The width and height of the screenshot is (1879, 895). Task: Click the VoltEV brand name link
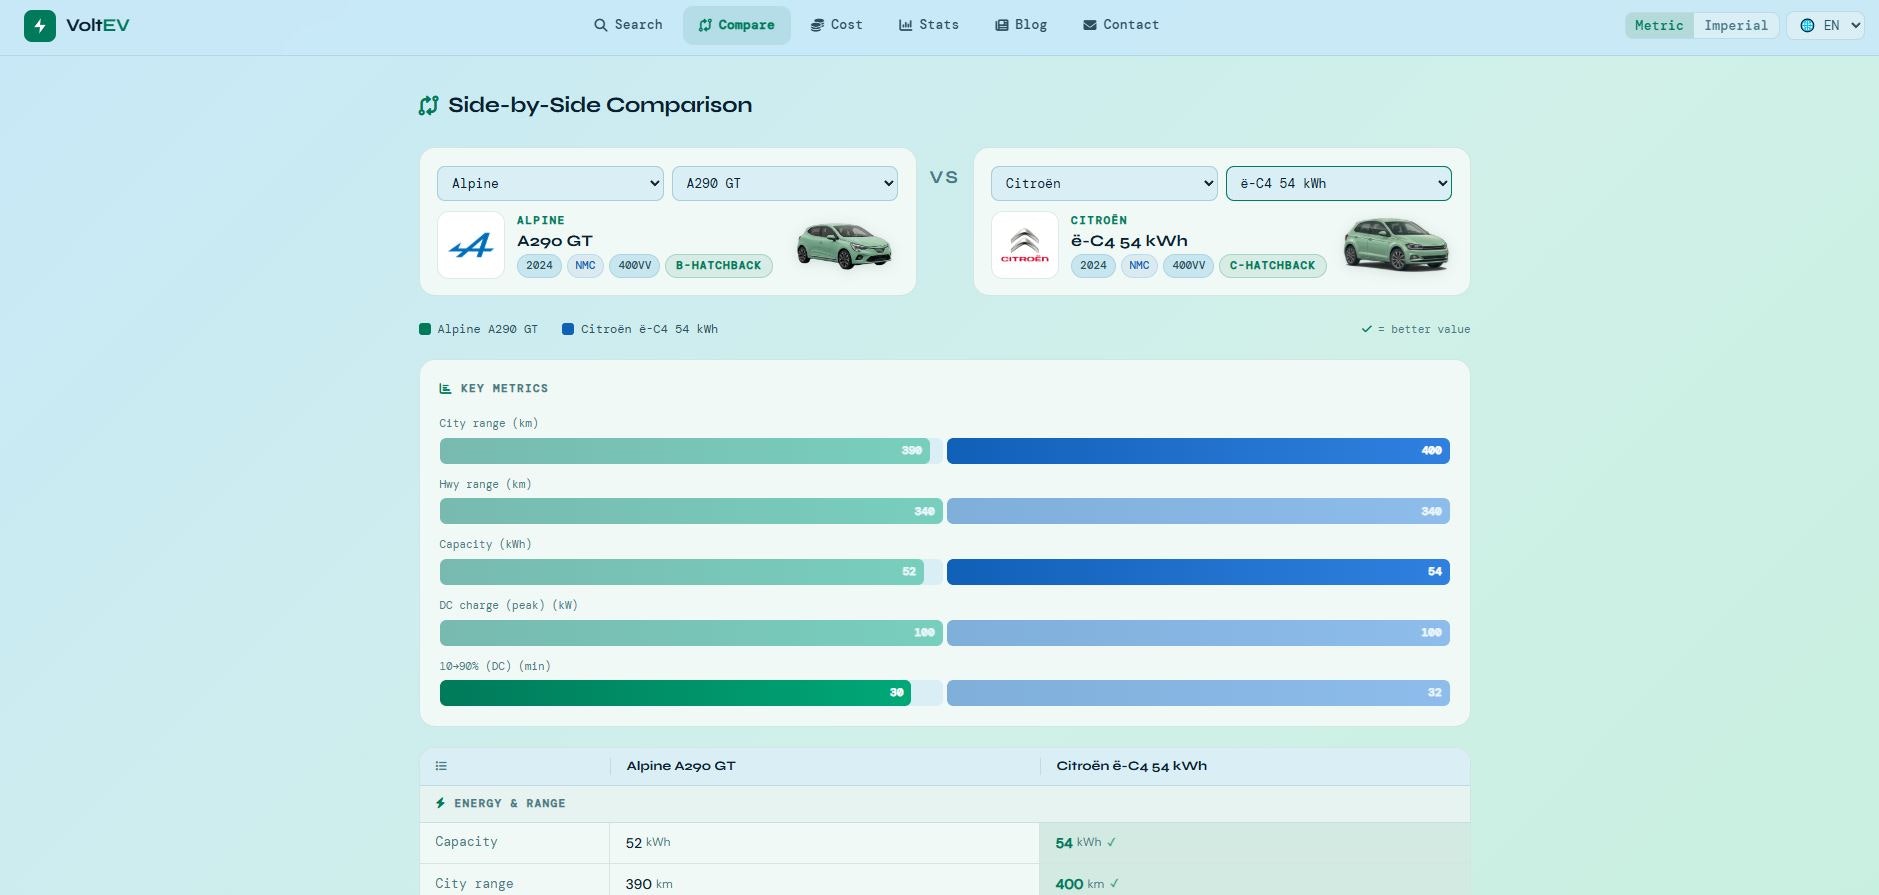pyautogui.click(x=97, y=26)
